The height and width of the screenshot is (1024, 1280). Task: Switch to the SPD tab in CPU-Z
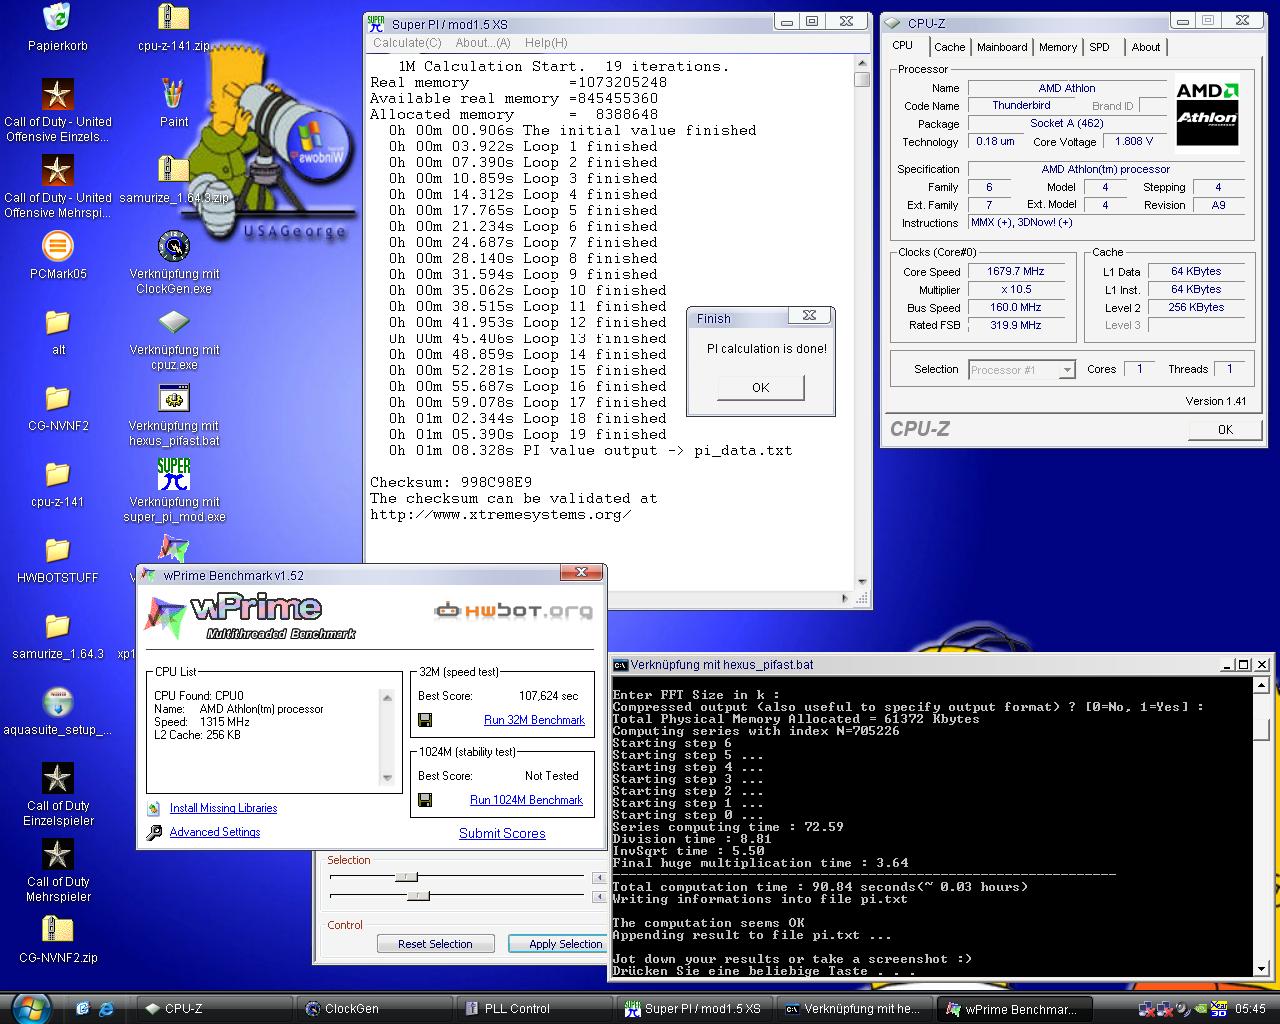coord(1099,47)
